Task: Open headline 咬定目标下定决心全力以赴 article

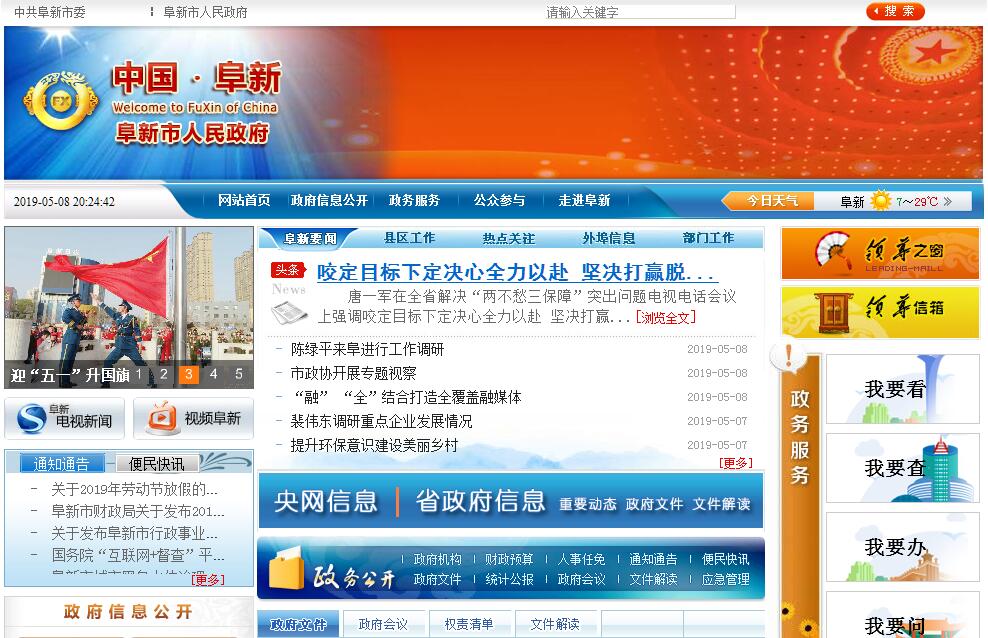Action: pos(517,272)
